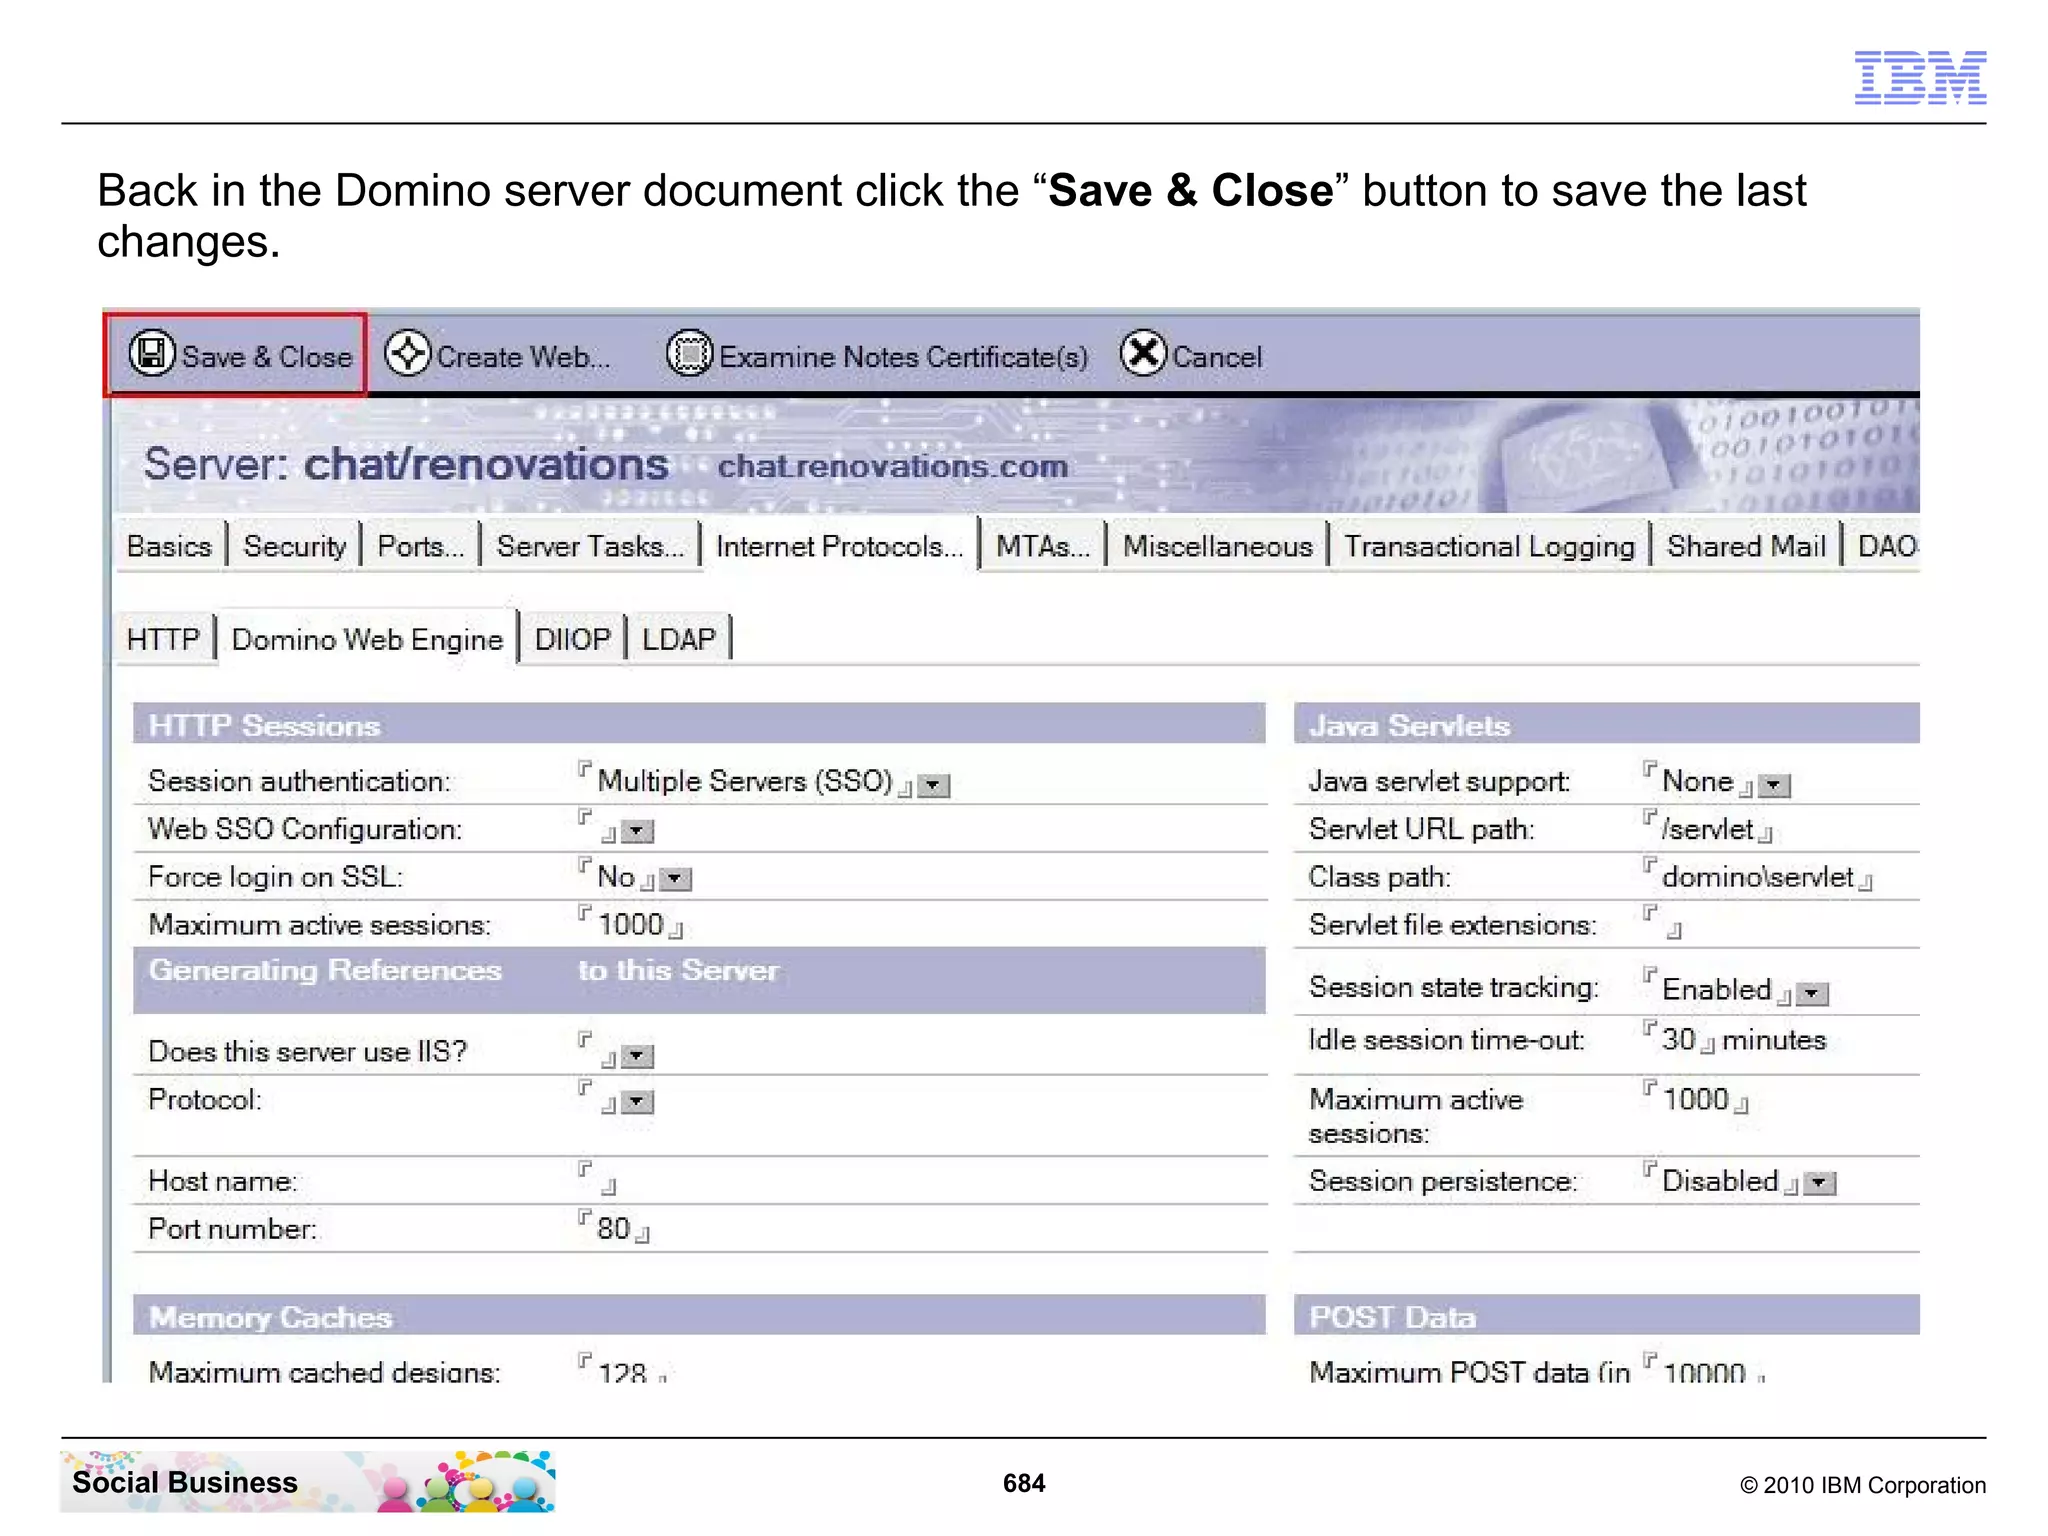Open the Security tab

point(294,546)
